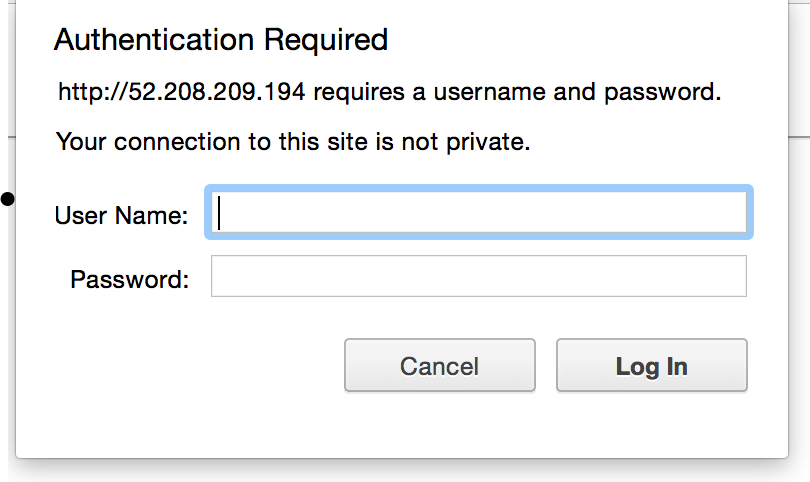Viewport: 810px width, 482px height.
Task: Click the "connection is not private" warning
Action: (x=292, y=142)
